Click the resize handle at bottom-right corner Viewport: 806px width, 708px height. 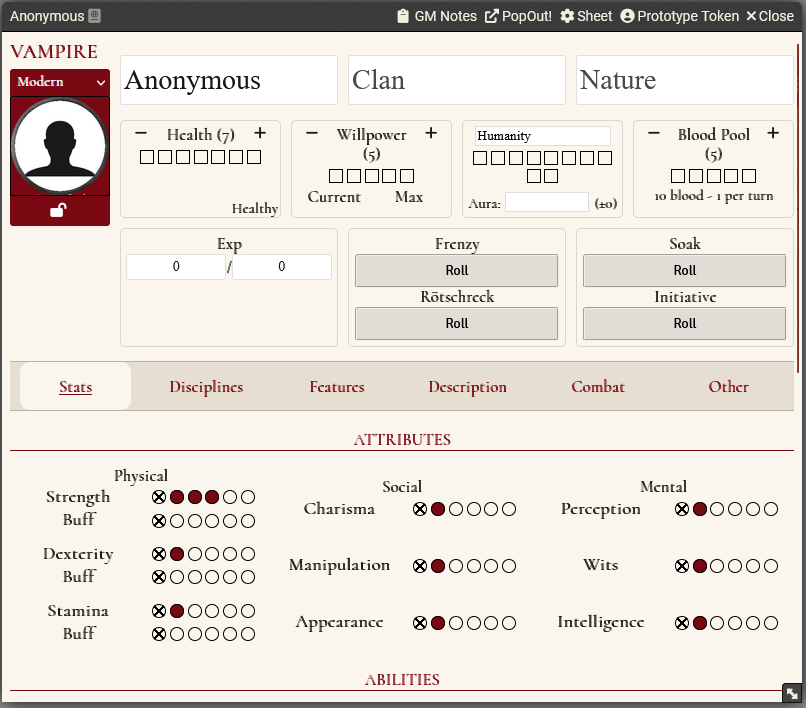[x=791, y=693]
